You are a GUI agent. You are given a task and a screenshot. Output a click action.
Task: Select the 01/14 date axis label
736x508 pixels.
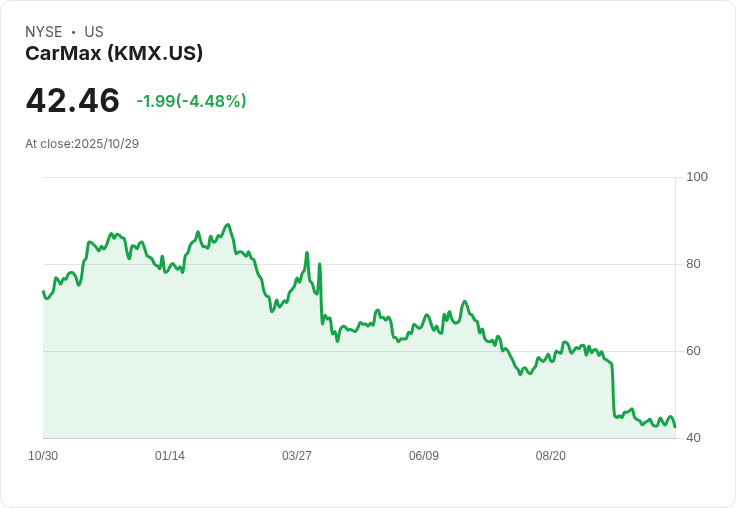[x=170, y=456]
